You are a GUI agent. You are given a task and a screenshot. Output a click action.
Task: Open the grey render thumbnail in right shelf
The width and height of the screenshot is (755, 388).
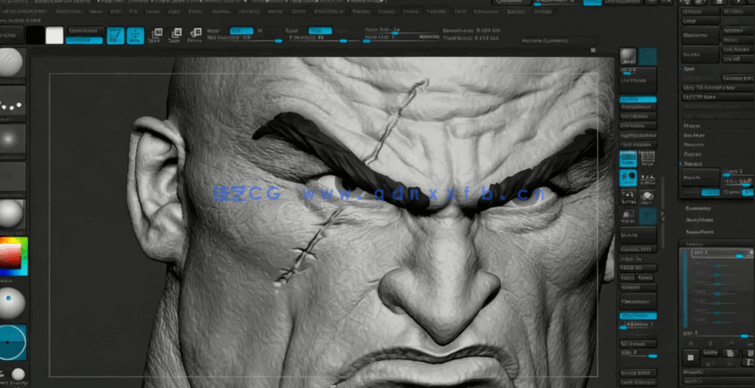[x=628, y=56]
